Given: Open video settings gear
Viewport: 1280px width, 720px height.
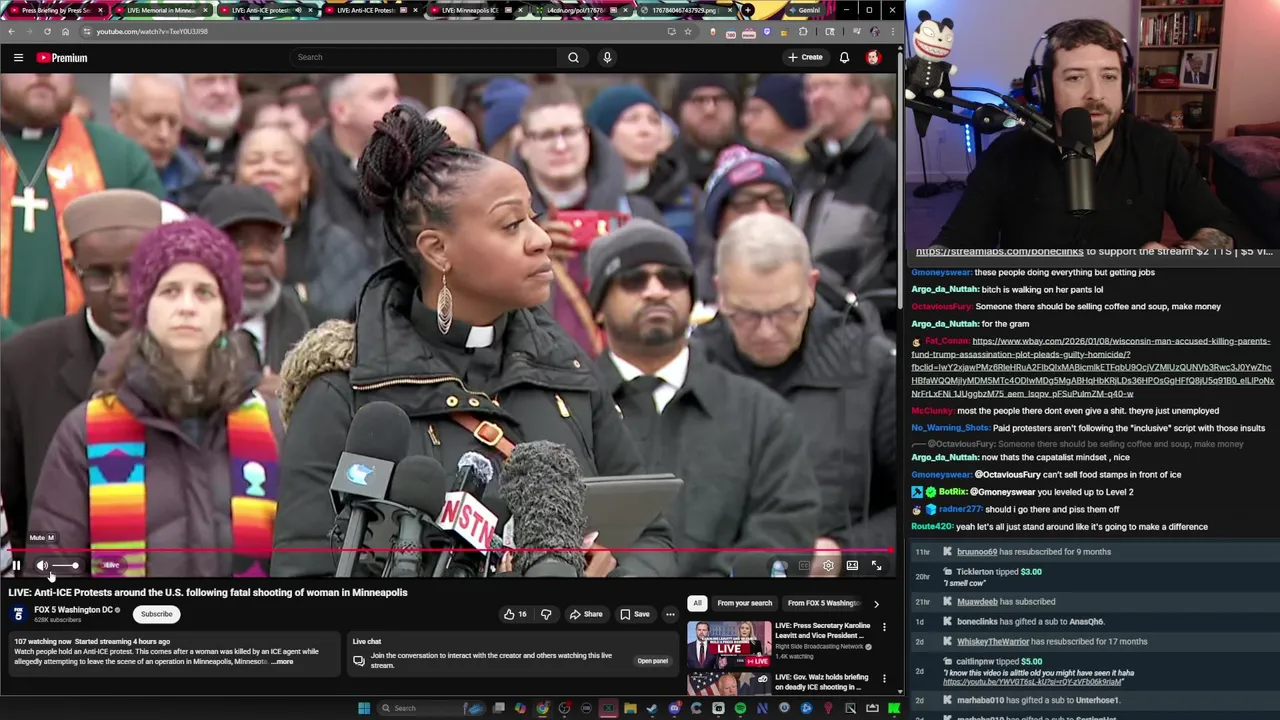Looking at the screenshot, I should point(828,566).
